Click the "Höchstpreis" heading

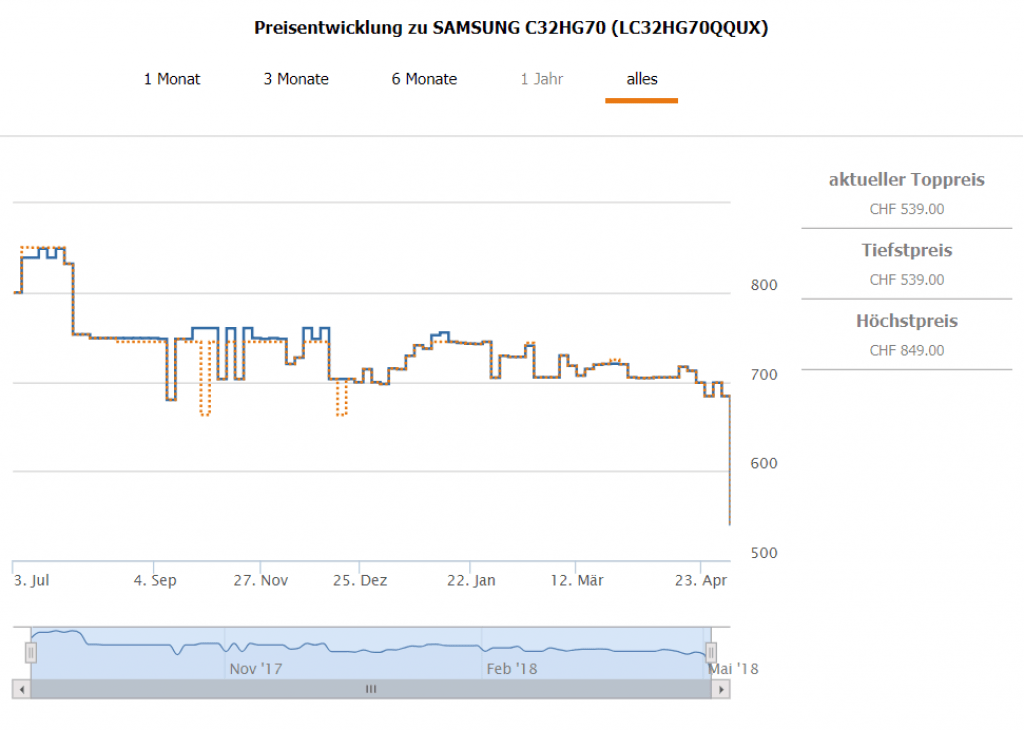[x=906, y=321]
